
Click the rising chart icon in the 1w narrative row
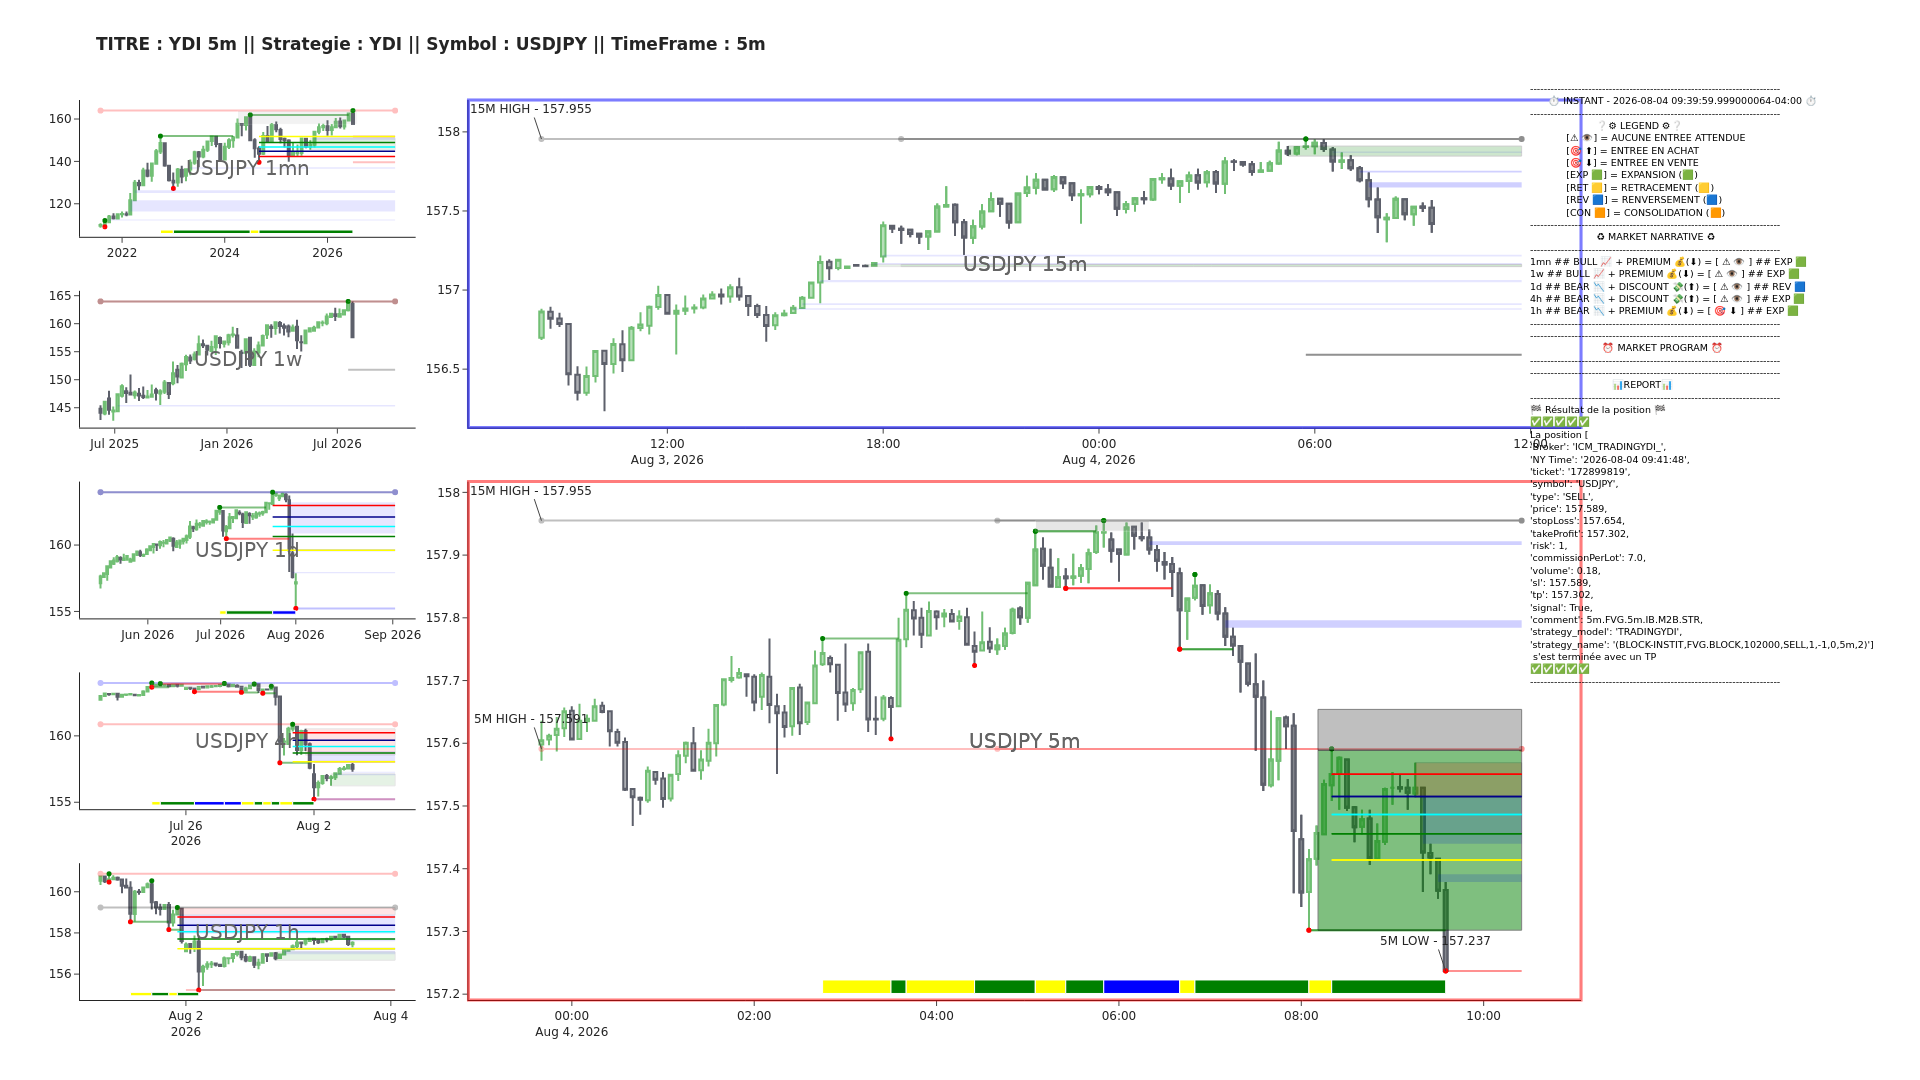1599,274
